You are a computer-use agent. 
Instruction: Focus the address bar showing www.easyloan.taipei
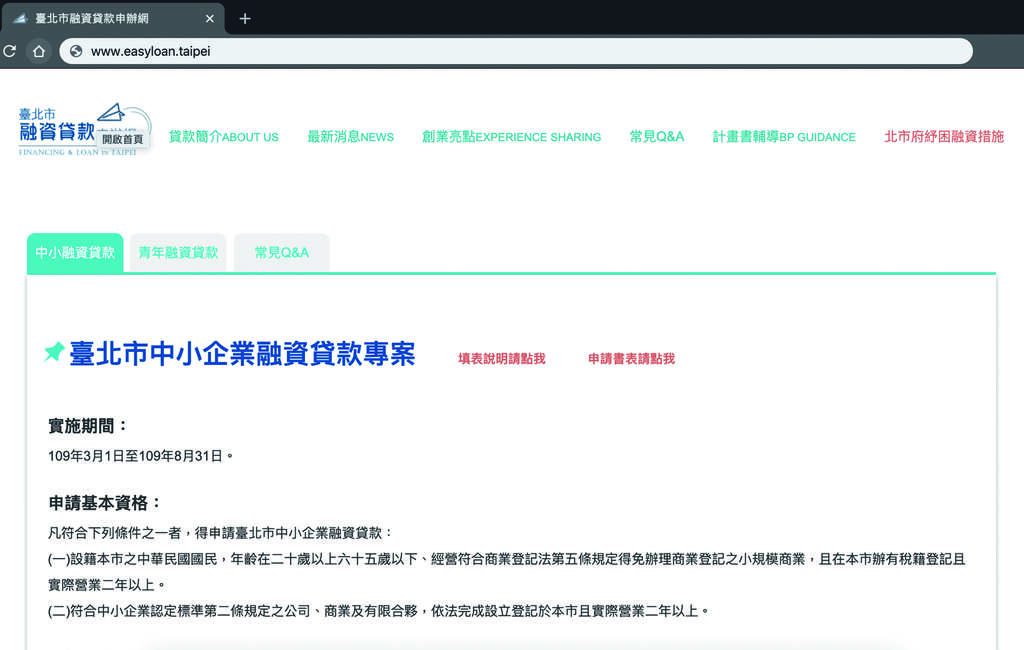tap(516, 51)
